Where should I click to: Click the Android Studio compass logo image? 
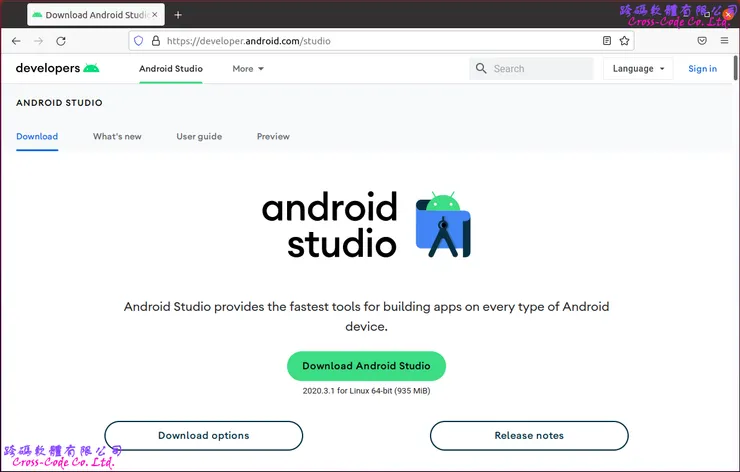tap(443, 224)
